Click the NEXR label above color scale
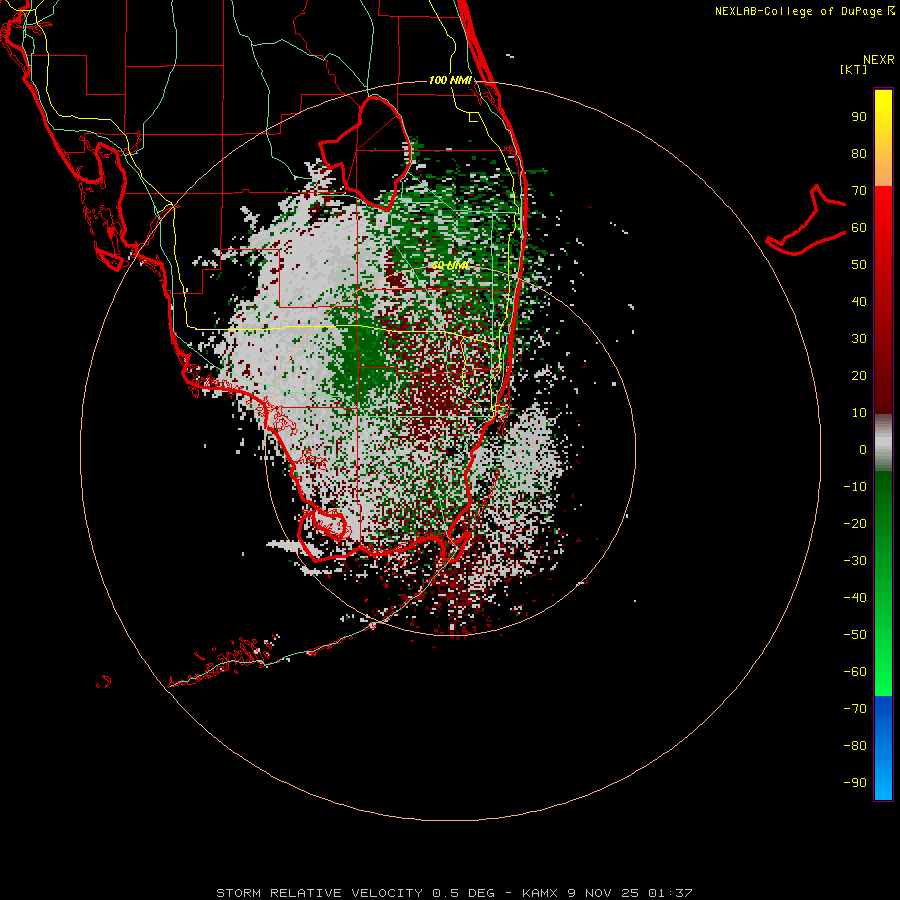900x900 pixels. [879, 60]
